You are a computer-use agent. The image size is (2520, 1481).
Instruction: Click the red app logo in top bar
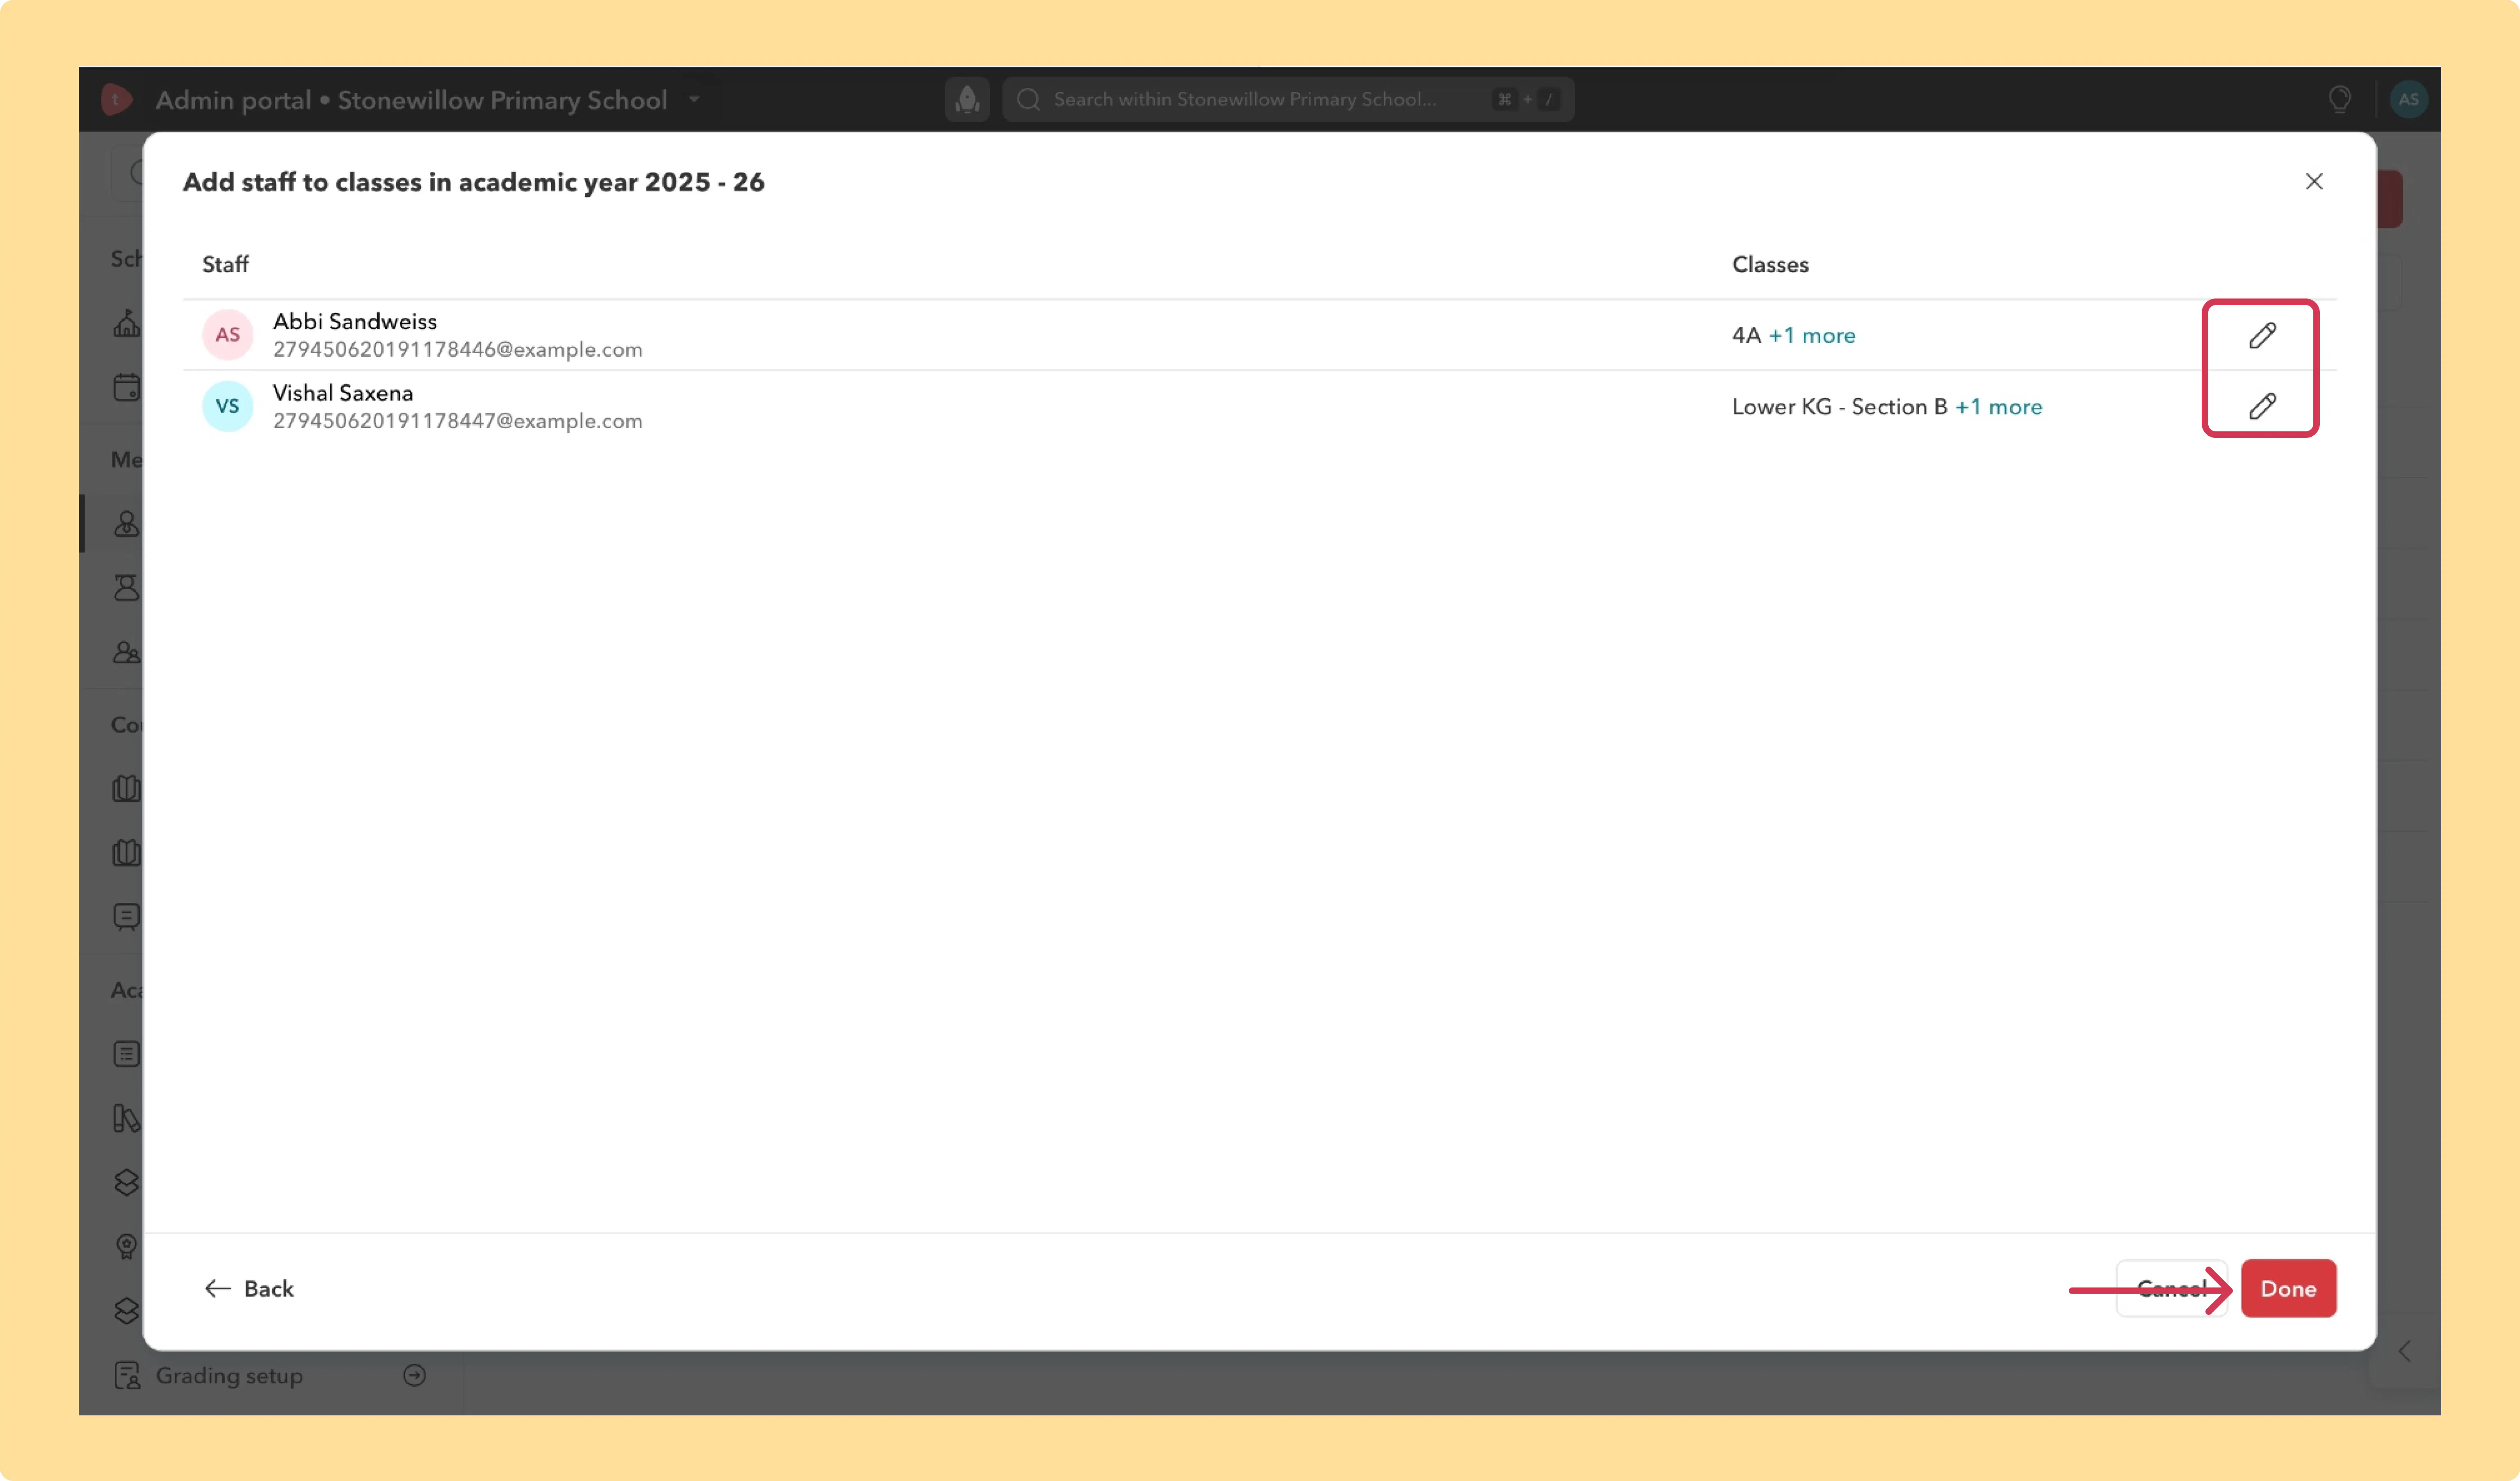point(116,99)
